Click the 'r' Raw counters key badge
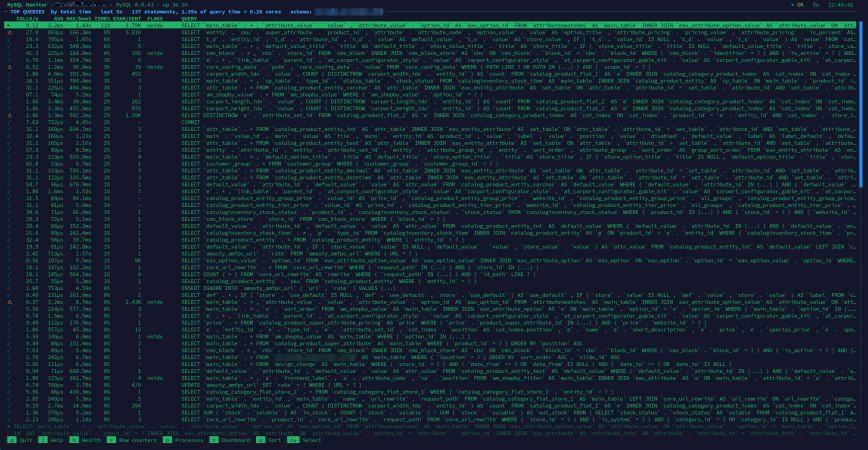Image resolution: width=868 pixels, height=450 pixels. click(x=111, y=440)
